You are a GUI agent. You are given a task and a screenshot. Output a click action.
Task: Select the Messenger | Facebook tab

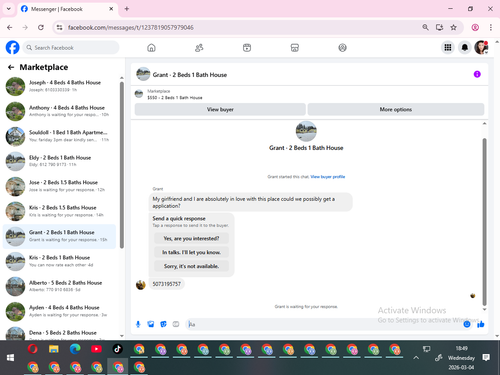(x=67, y=9)
